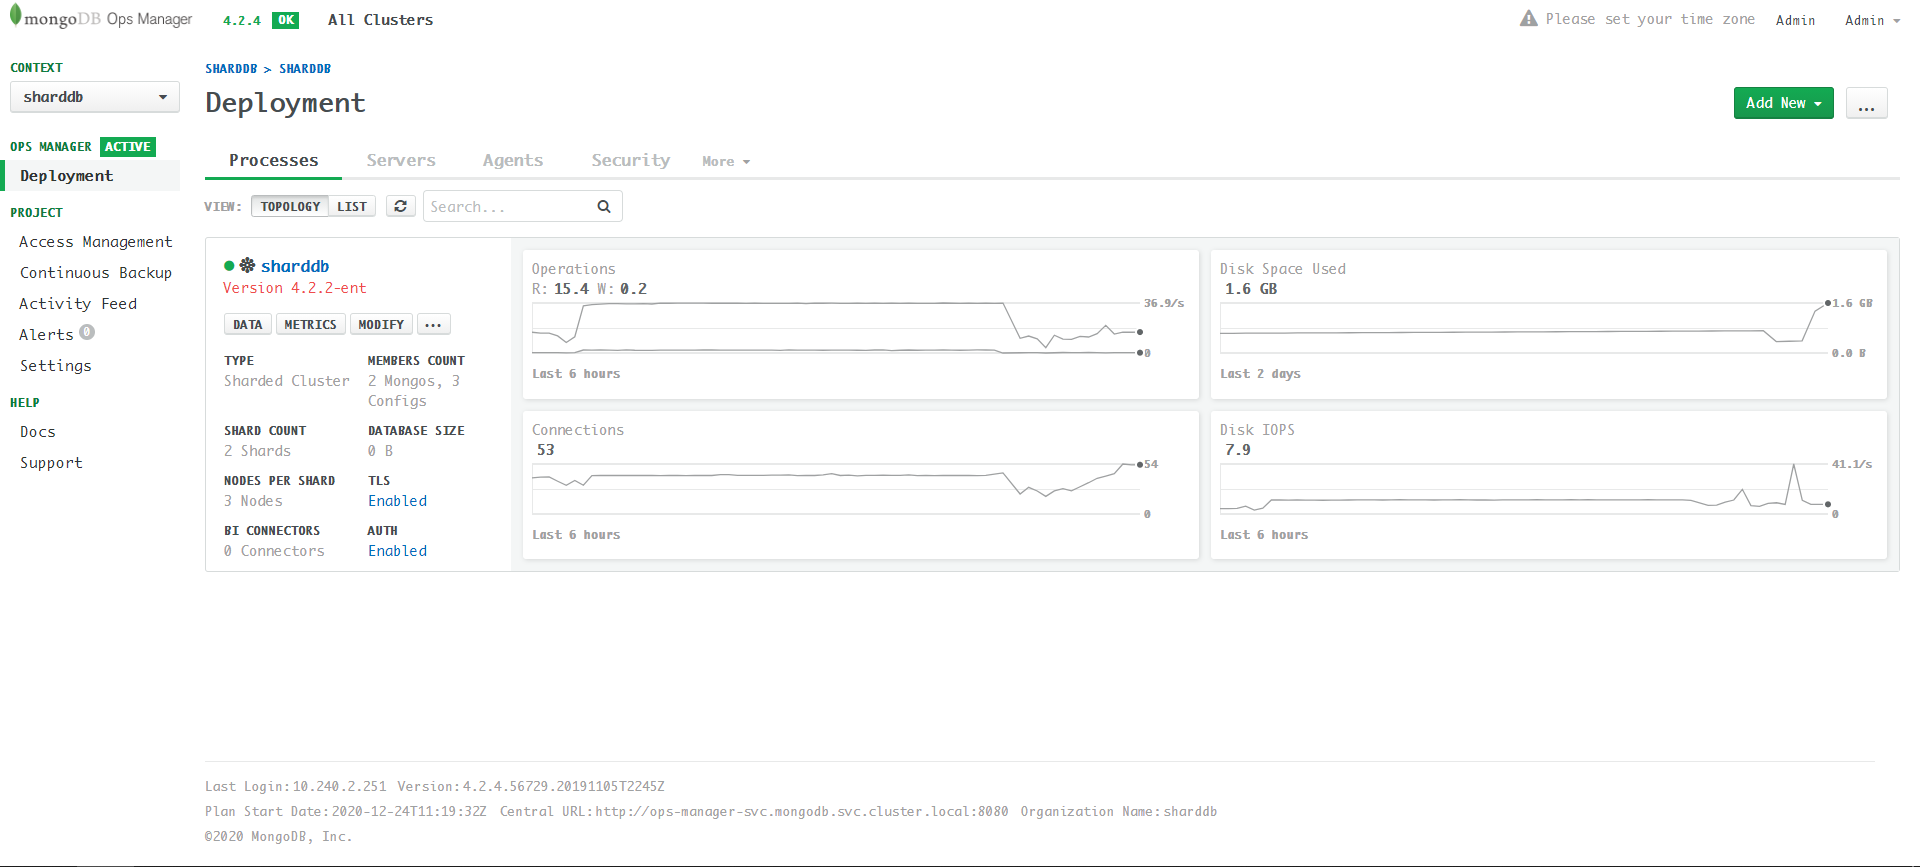Click the MongoDB leaf logo

tap(15, 16)
